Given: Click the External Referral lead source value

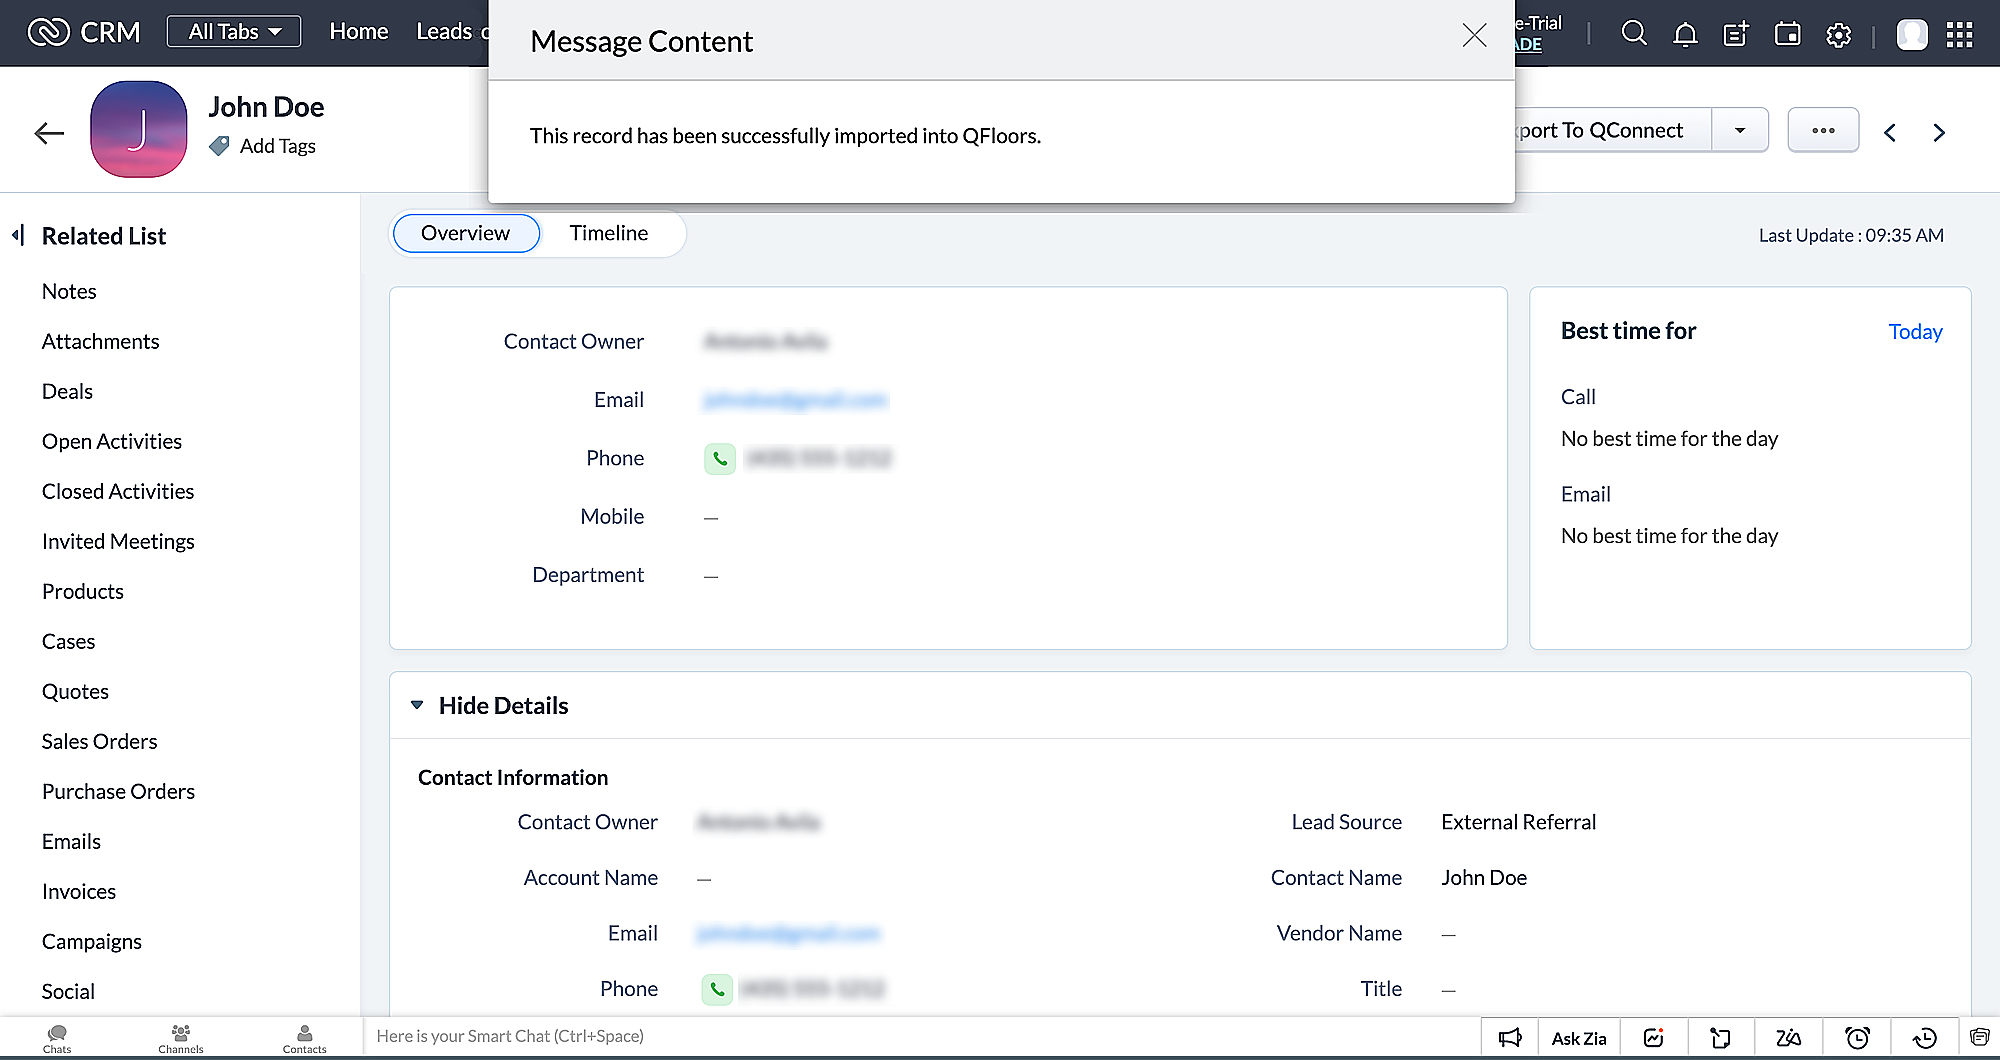Looking at the screenshot, I should pyautogui.click(x=1518, y=822).
